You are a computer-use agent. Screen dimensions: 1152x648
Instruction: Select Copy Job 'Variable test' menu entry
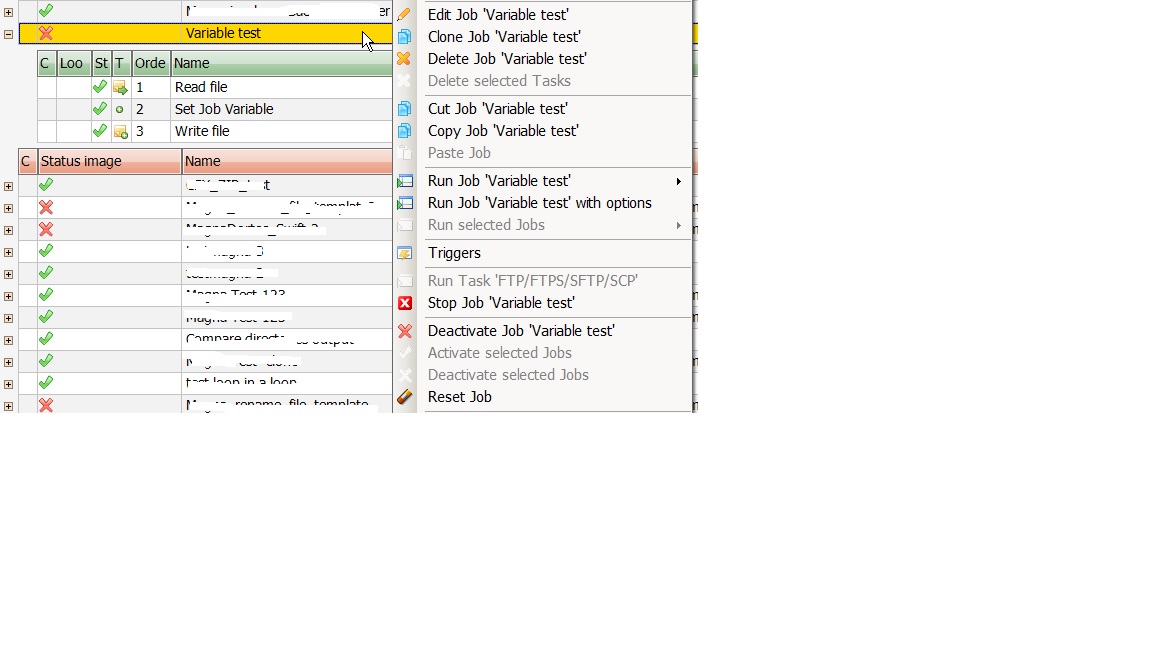[503, 131]
